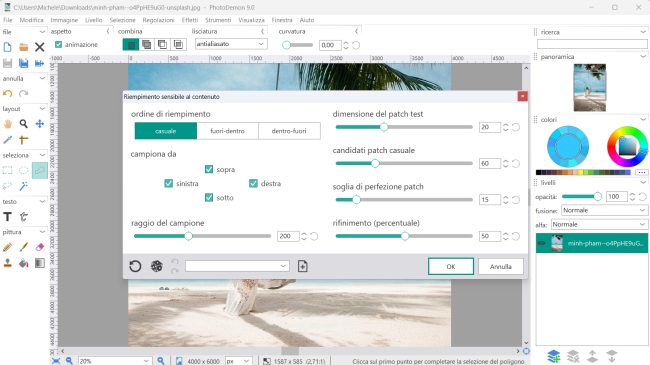
Task: Choose the casuale fill order
Action: 166,131
